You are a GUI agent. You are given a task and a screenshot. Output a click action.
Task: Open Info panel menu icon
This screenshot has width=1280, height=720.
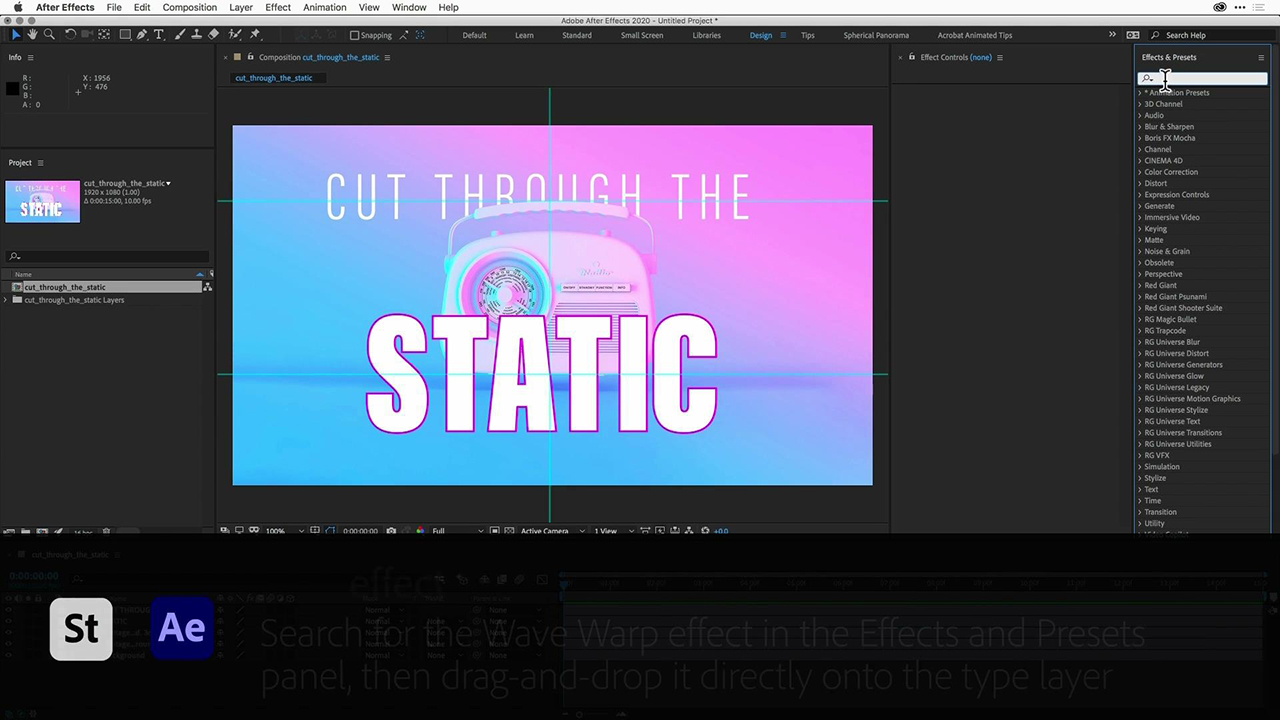tap(30, 57)
